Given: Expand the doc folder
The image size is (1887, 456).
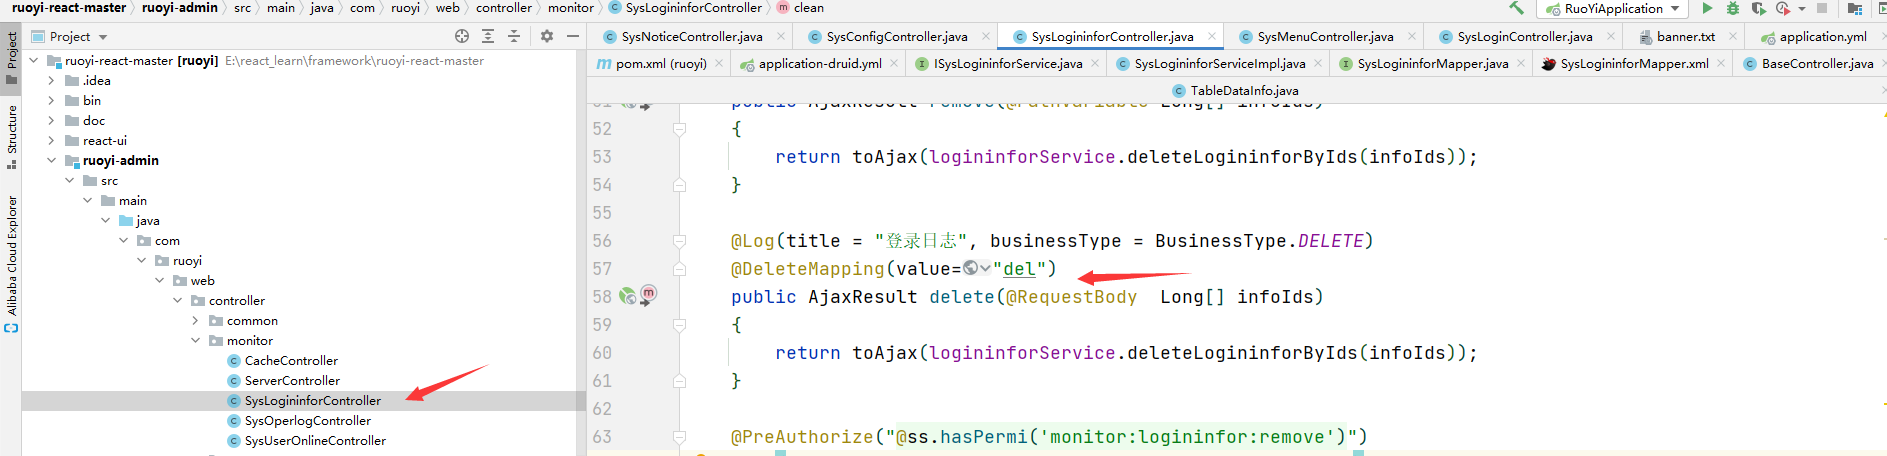Looking at the screenshot, I should [x=52, y=120].
